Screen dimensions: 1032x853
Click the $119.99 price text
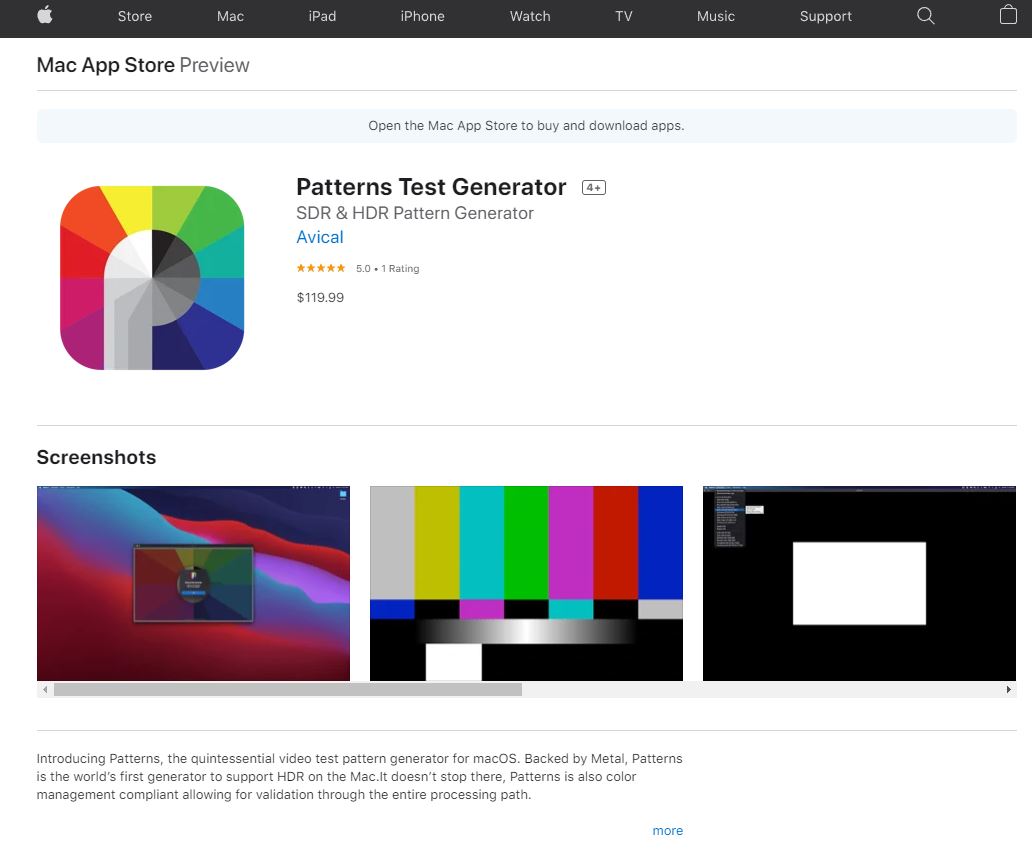tap(320, 297)
